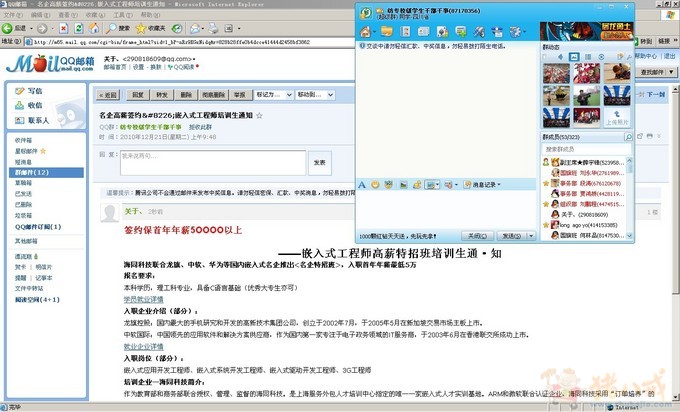Click the IE Refresh page icon
This screenshot has width=680, height=412.
point(78,29)
